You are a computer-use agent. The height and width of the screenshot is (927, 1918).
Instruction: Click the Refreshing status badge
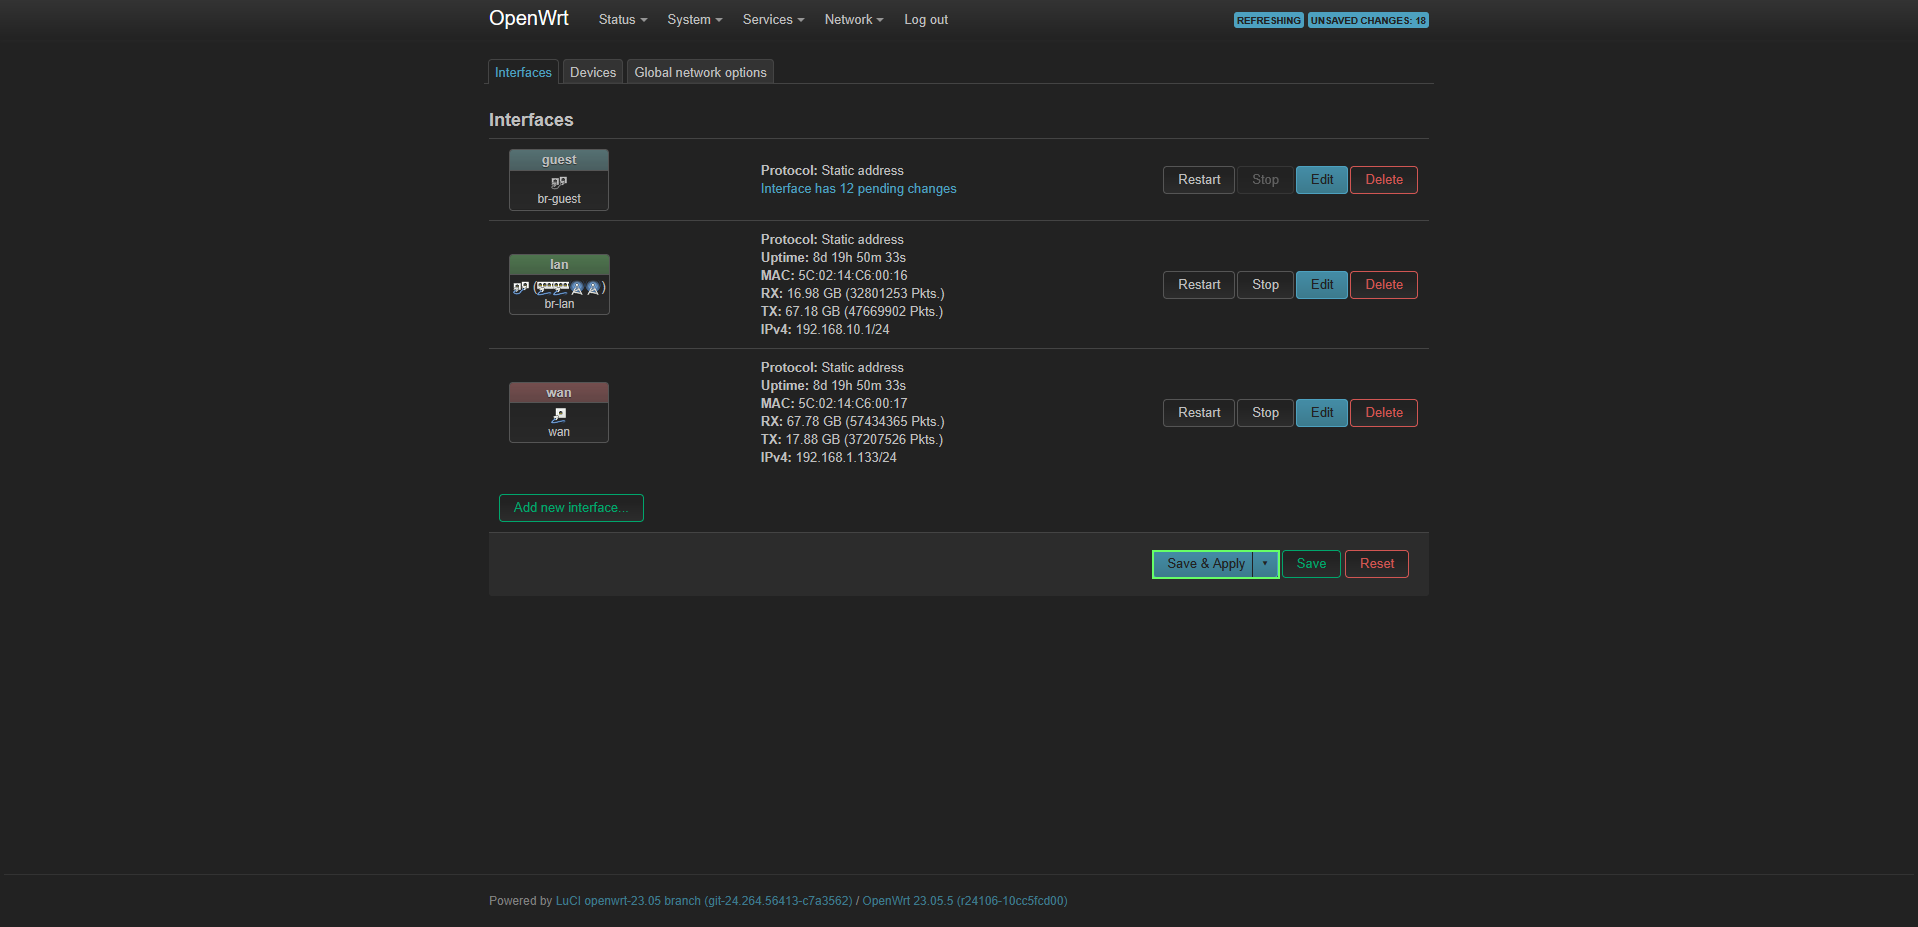[1268, 20]
